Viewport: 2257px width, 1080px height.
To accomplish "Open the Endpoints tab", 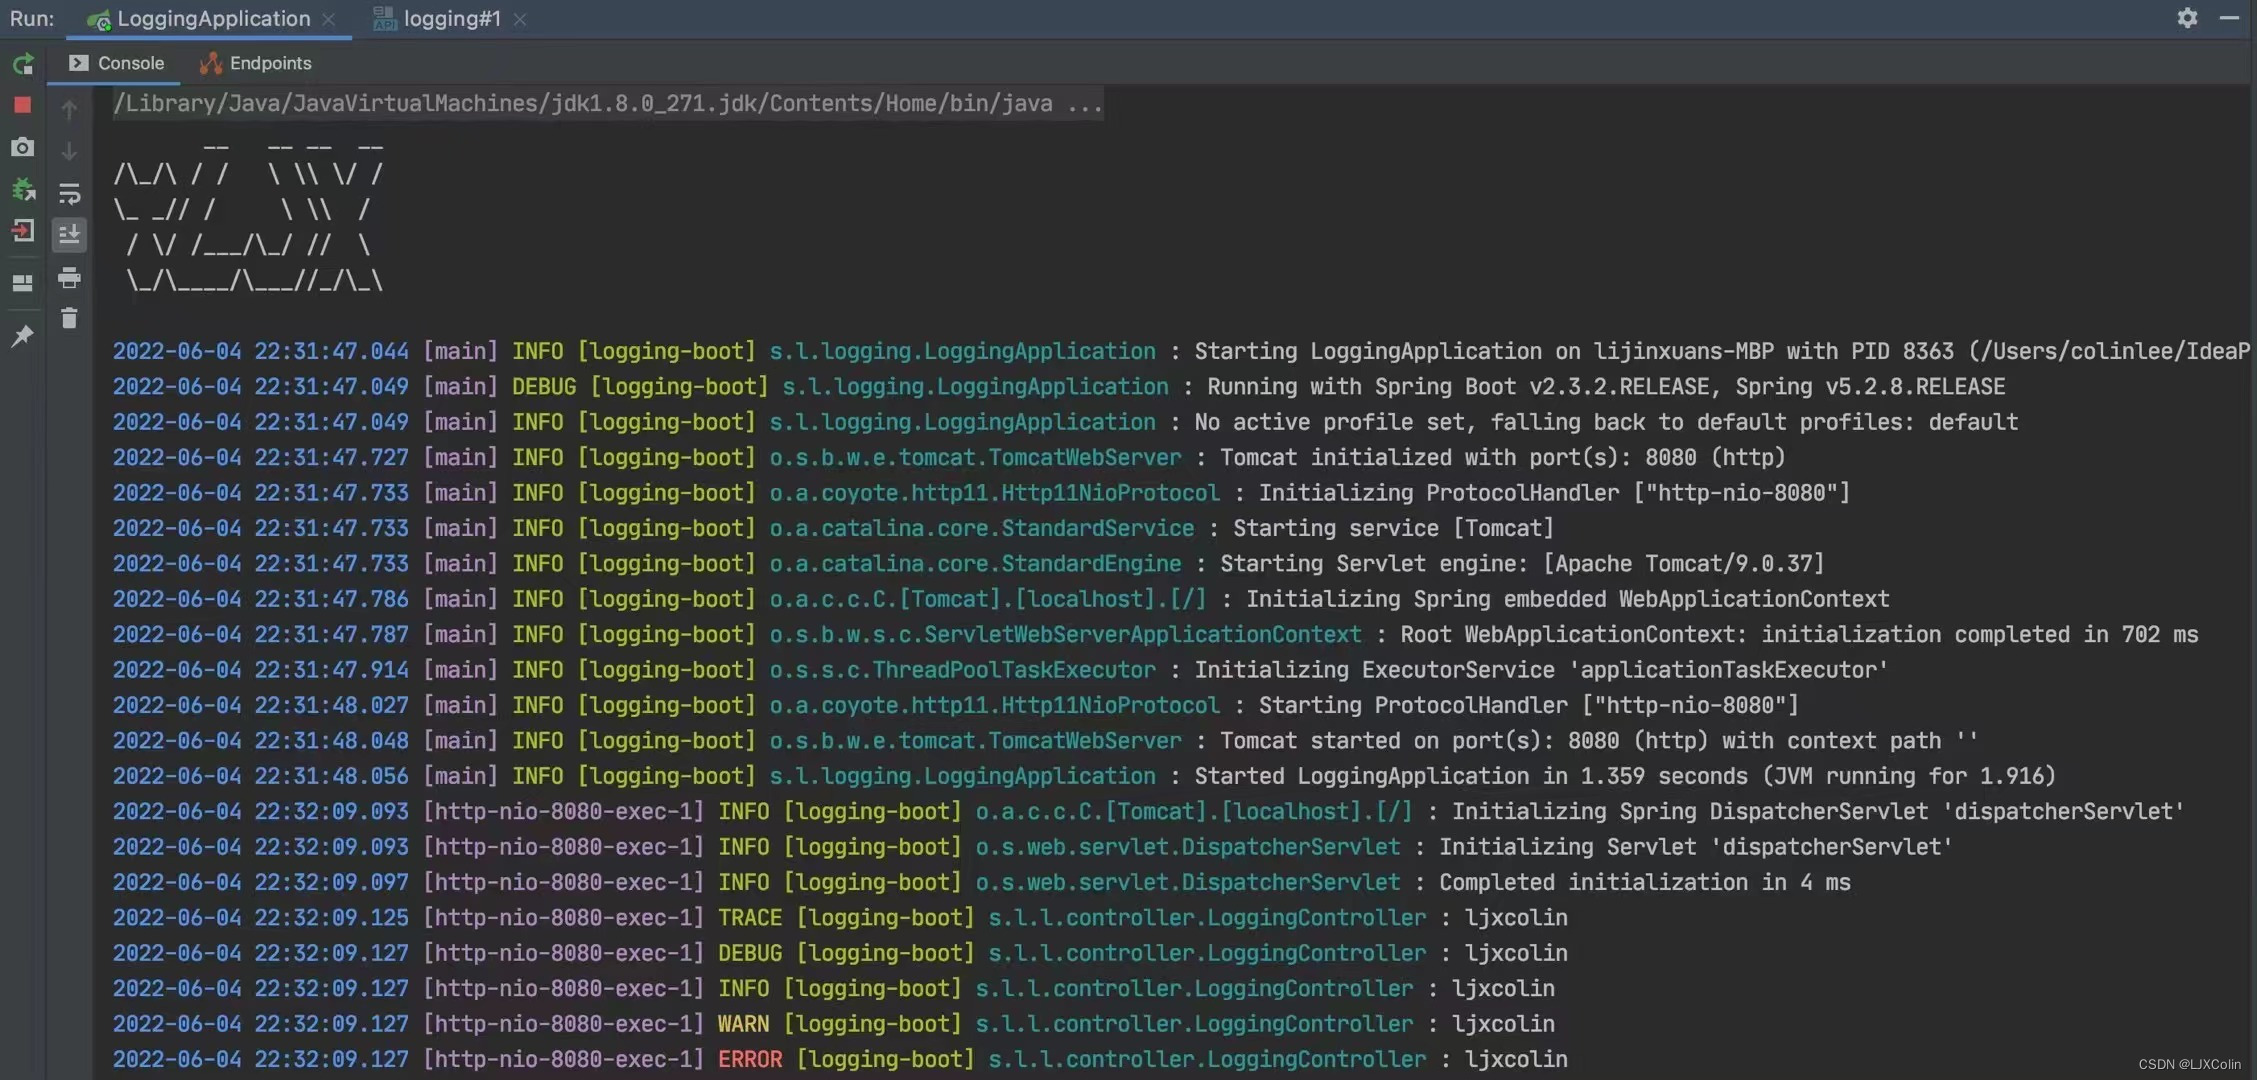I will click(256, 63).
